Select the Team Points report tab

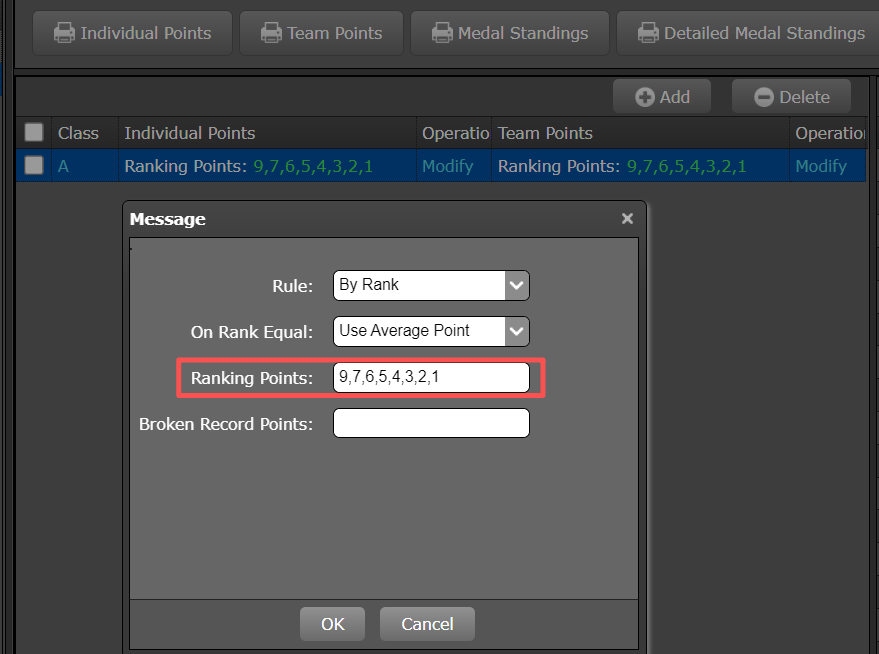click(x=321, y=33)
